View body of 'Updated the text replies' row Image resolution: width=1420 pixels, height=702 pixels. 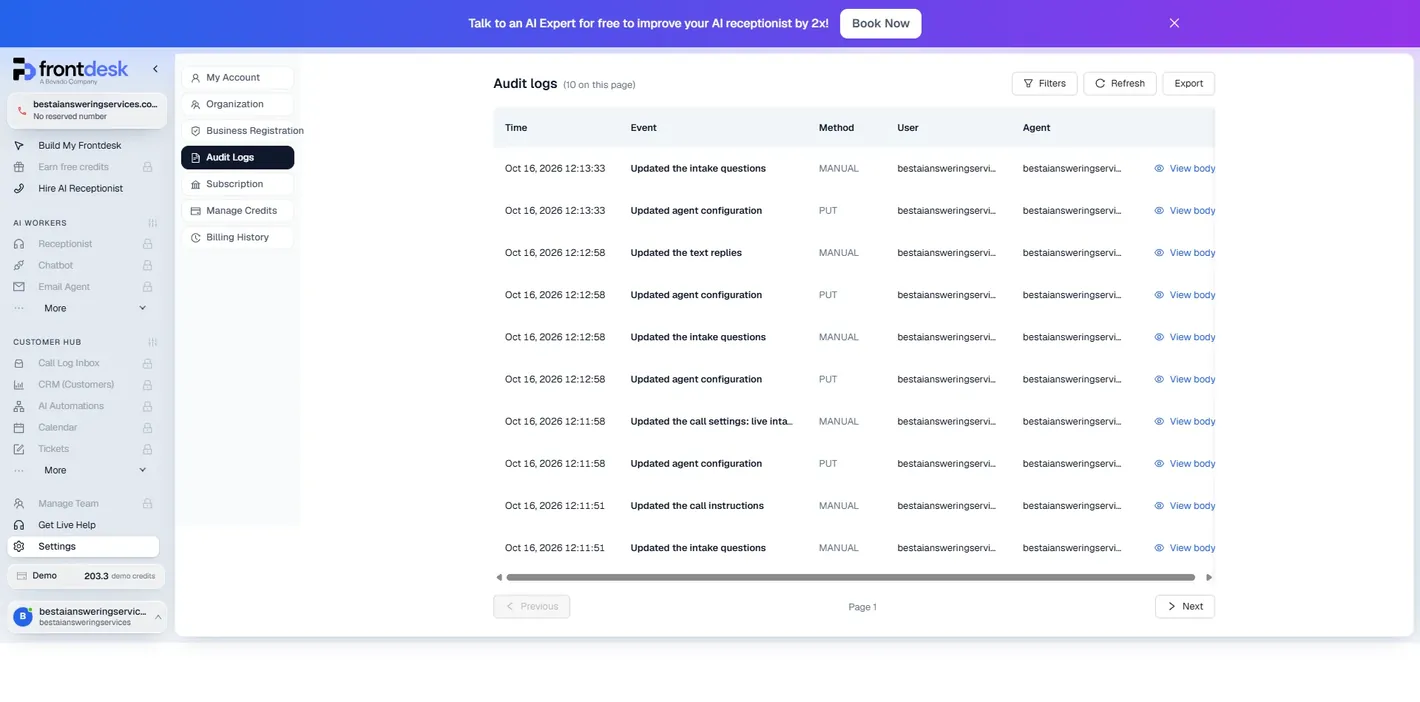[x=1185, y=253]
